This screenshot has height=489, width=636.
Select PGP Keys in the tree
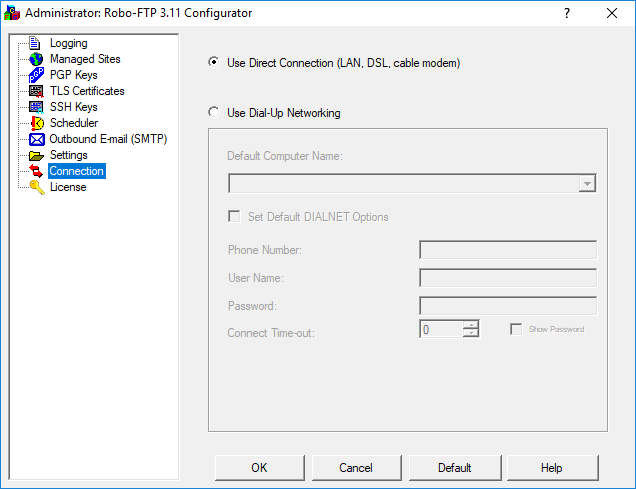point(74,75)
